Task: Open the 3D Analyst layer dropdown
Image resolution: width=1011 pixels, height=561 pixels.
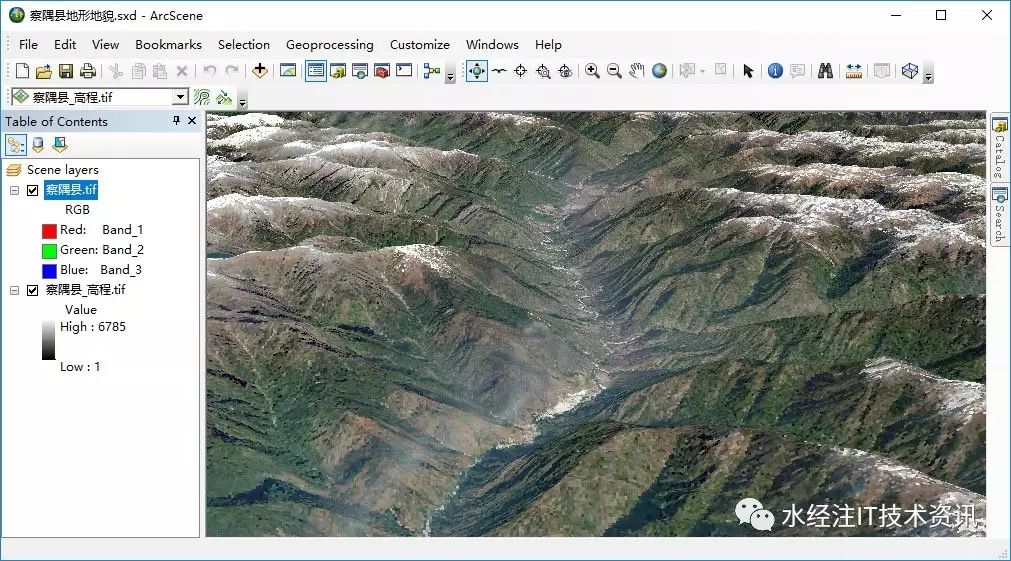Action: [181, 97]
